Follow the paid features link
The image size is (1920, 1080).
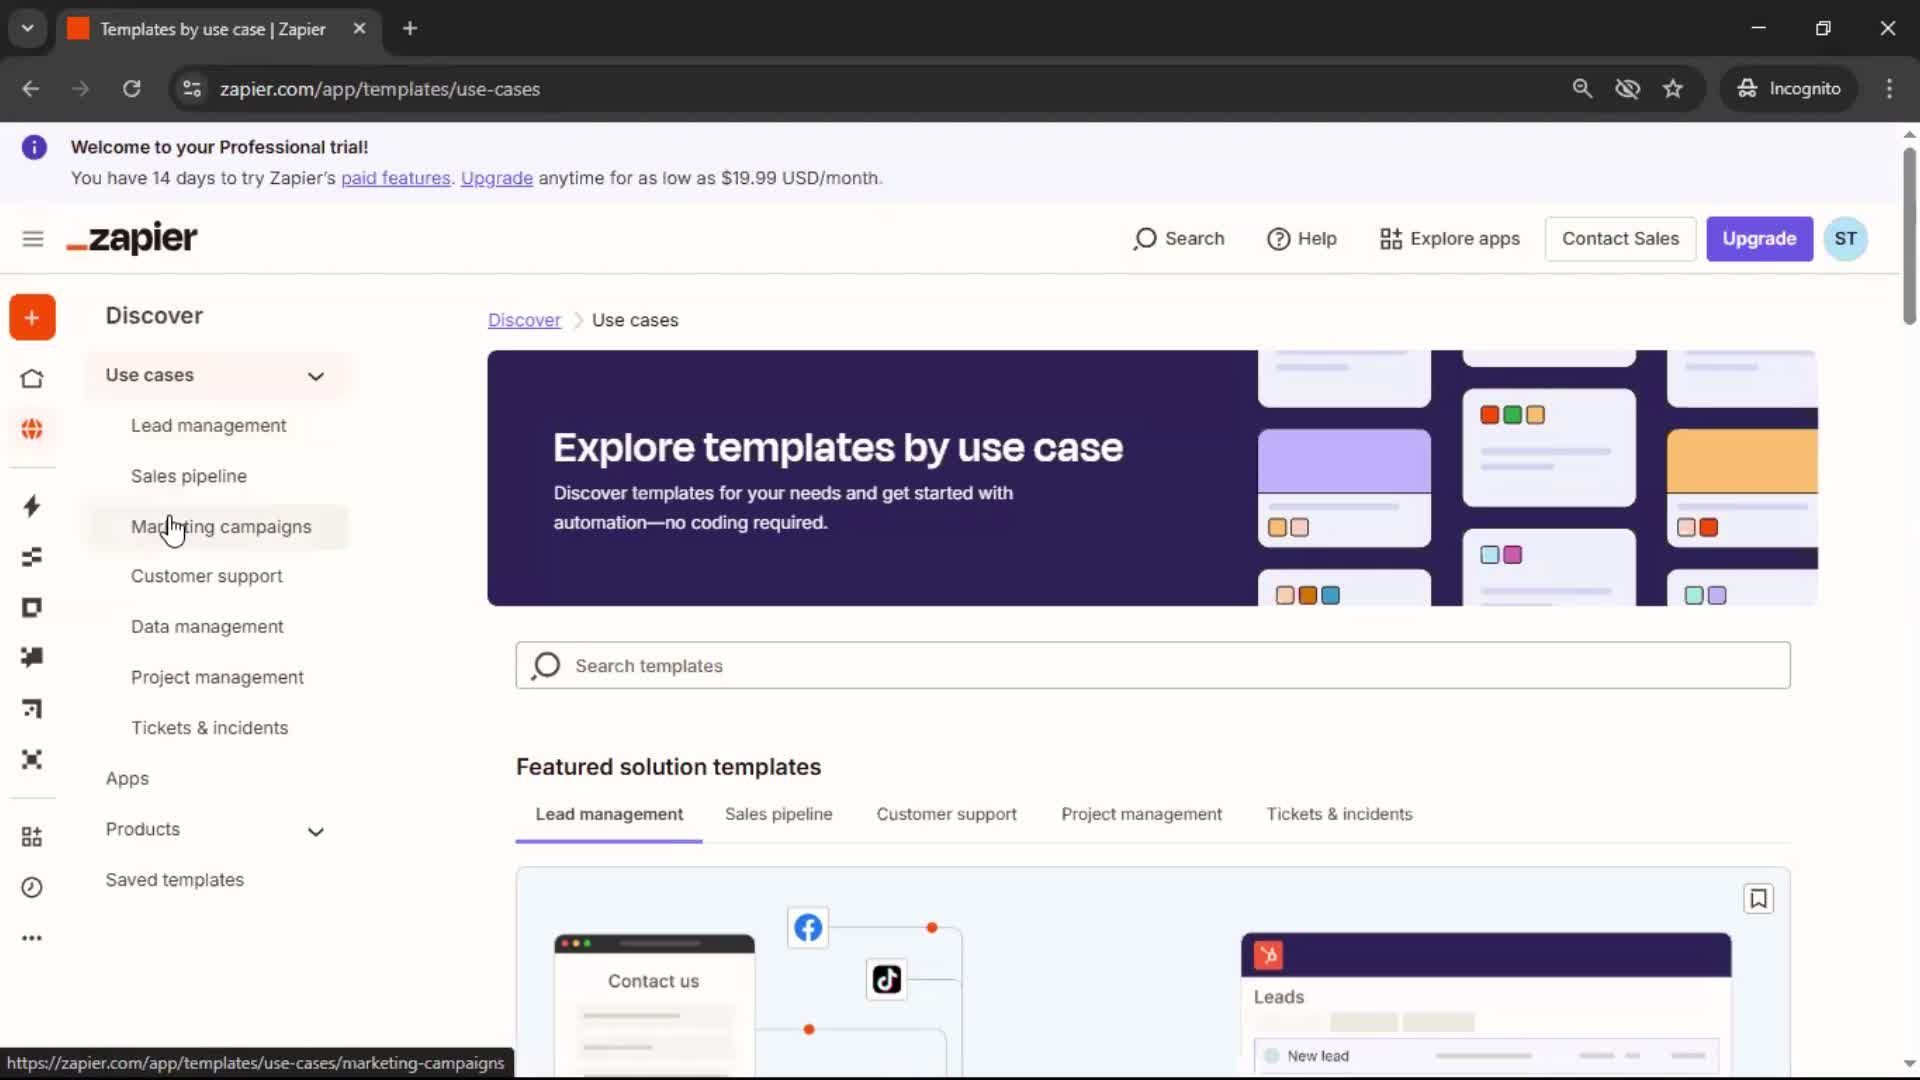396,178
